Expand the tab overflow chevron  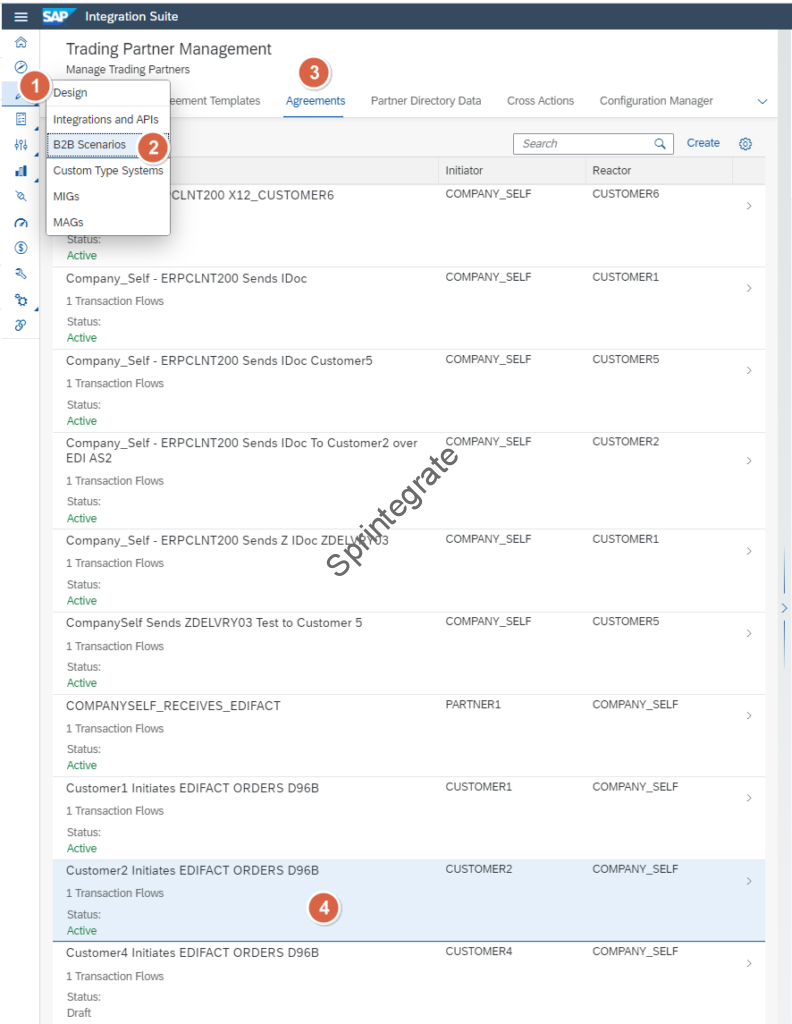pyautogui.click(x=763, y=102)
